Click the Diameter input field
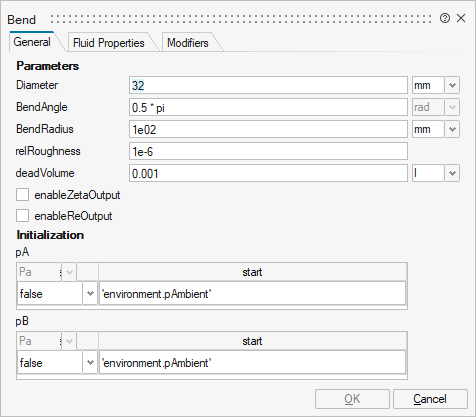Screen dimensions: 476x417 pyautogui.click(x=268, y=85)
